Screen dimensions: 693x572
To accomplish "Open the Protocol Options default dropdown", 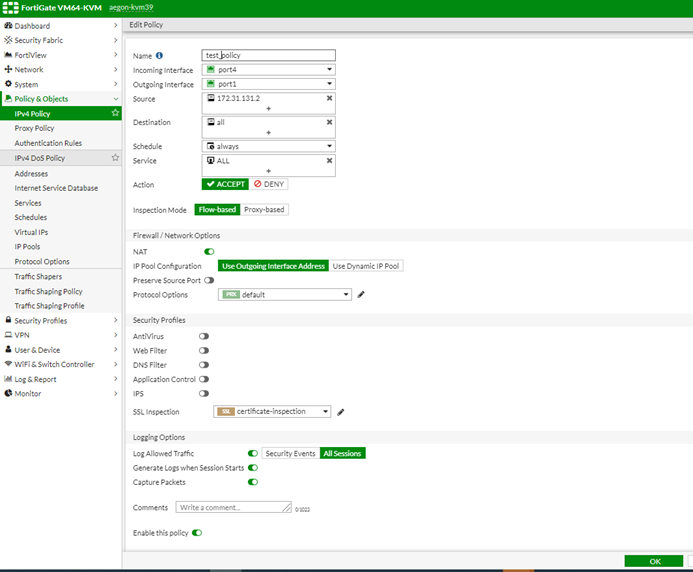I will click(x=285, y=294).
